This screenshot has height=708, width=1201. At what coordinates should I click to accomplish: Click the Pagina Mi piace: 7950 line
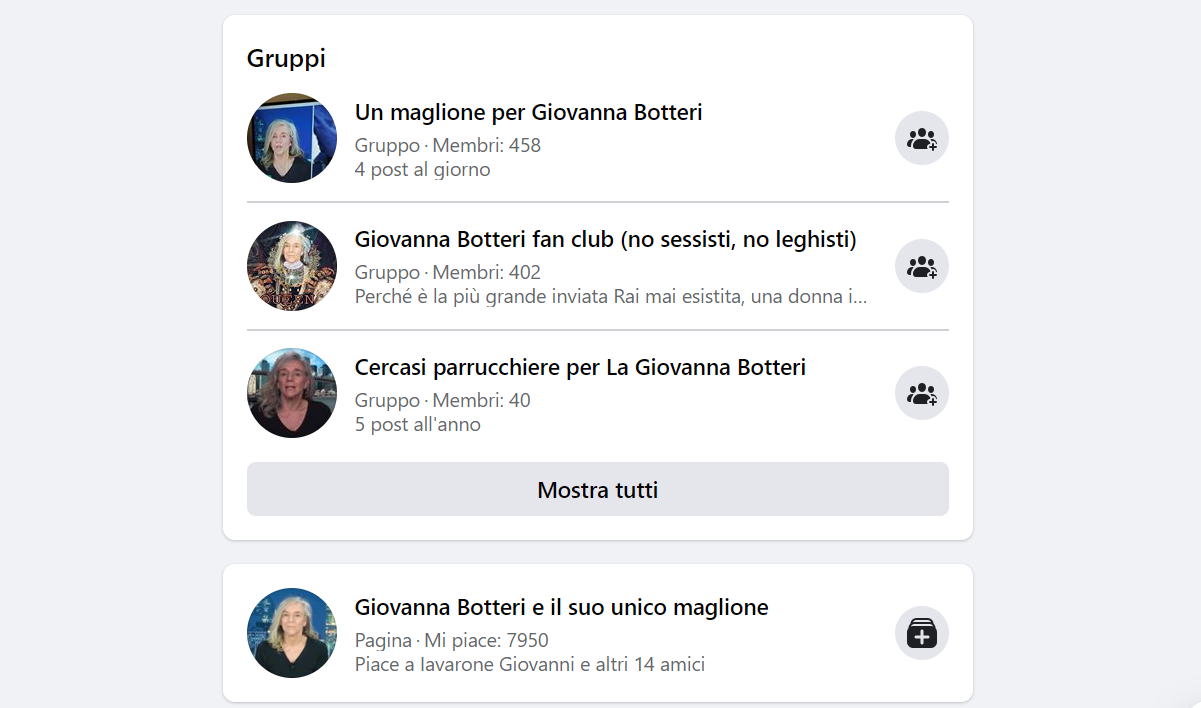pos(451,640)
